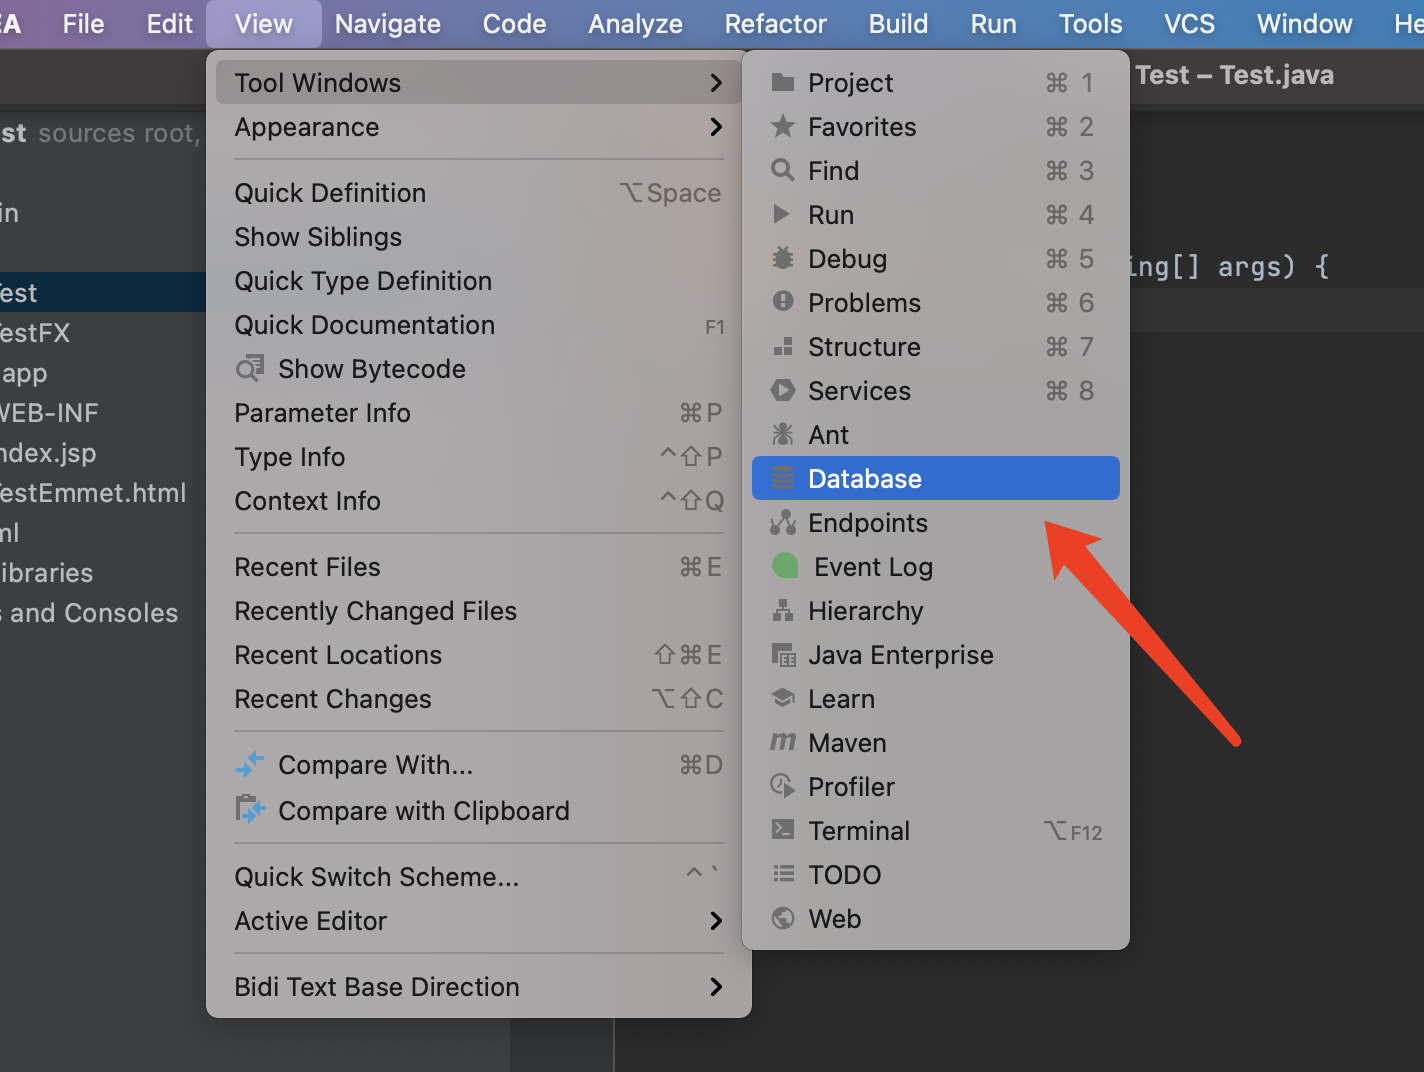The image size is (1424, 1072).
Task: Open Recently Changed Files entry
Action: click(479, 611)
